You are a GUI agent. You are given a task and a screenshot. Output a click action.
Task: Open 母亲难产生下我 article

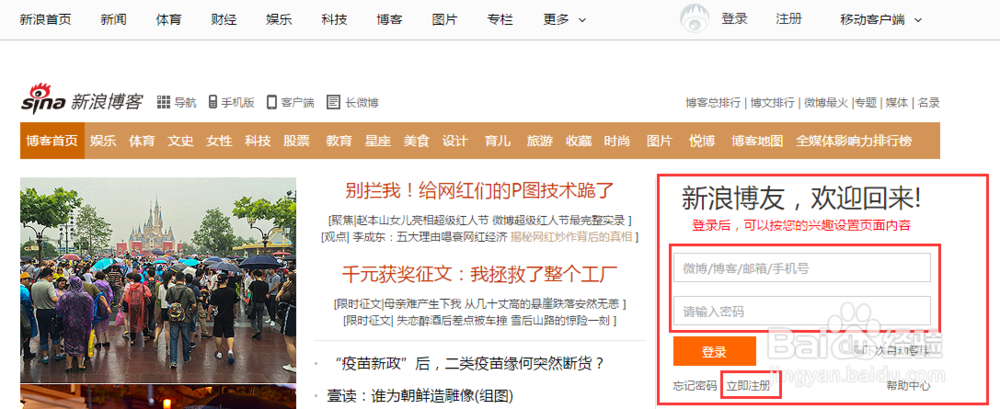(423, 304)
